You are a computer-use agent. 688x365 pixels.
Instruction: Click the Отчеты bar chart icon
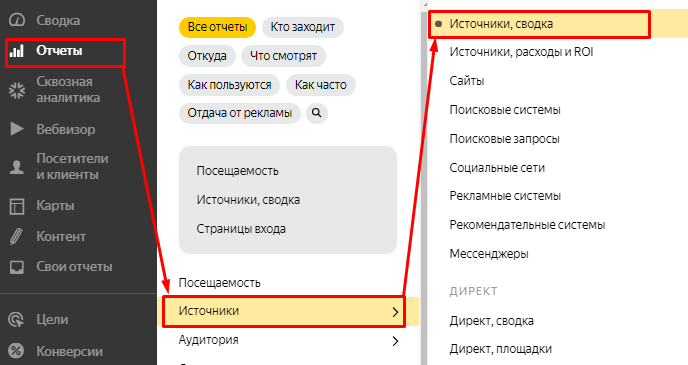[x=17, y=51]
